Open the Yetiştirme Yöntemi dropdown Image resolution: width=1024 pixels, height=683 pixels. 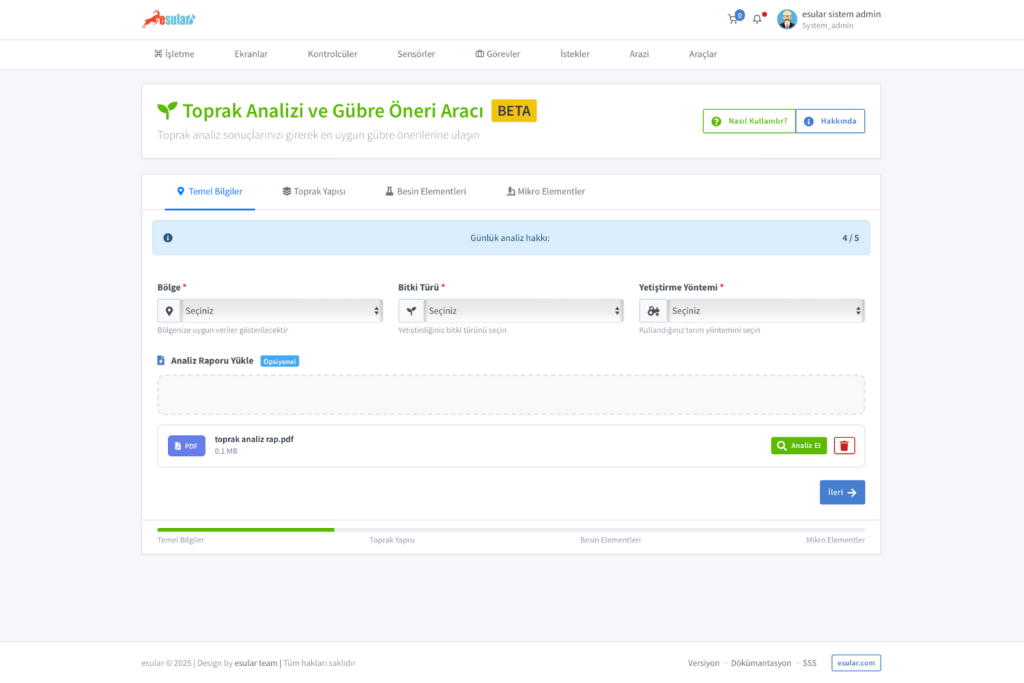tap(765, 311)
